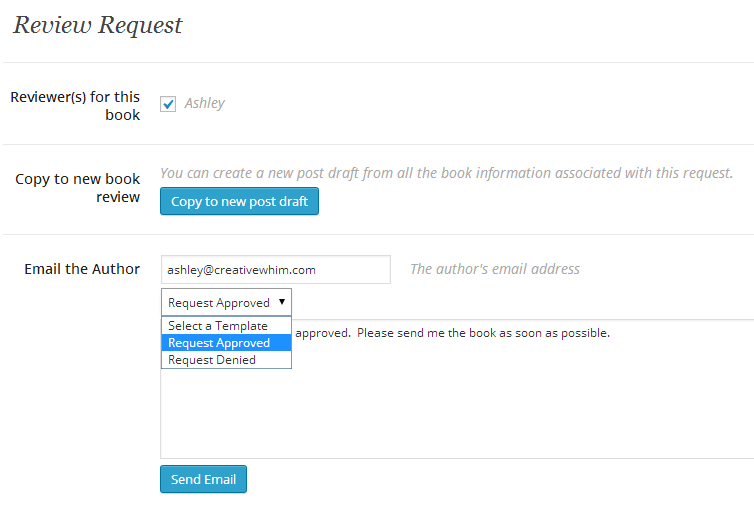Select the Request Approved option in list
The height and width of the screenshot is (505, 754).
(219, 343)
